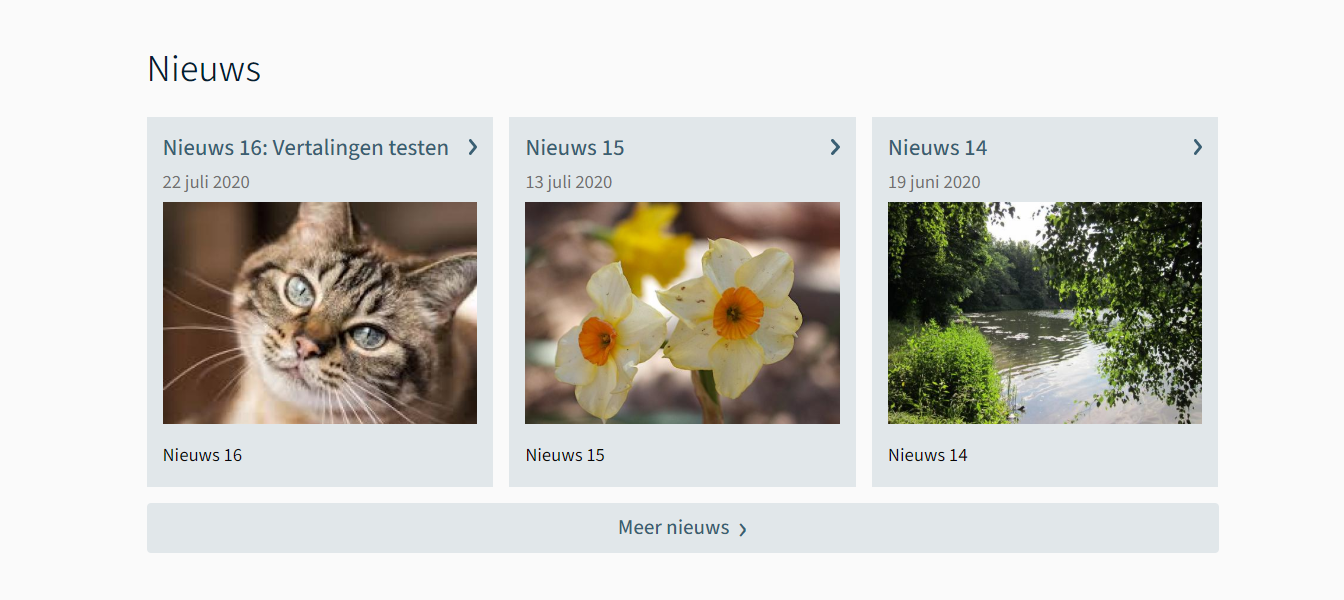
Task: Open the Nieuws 14 headline link
Action: [937, 148]
